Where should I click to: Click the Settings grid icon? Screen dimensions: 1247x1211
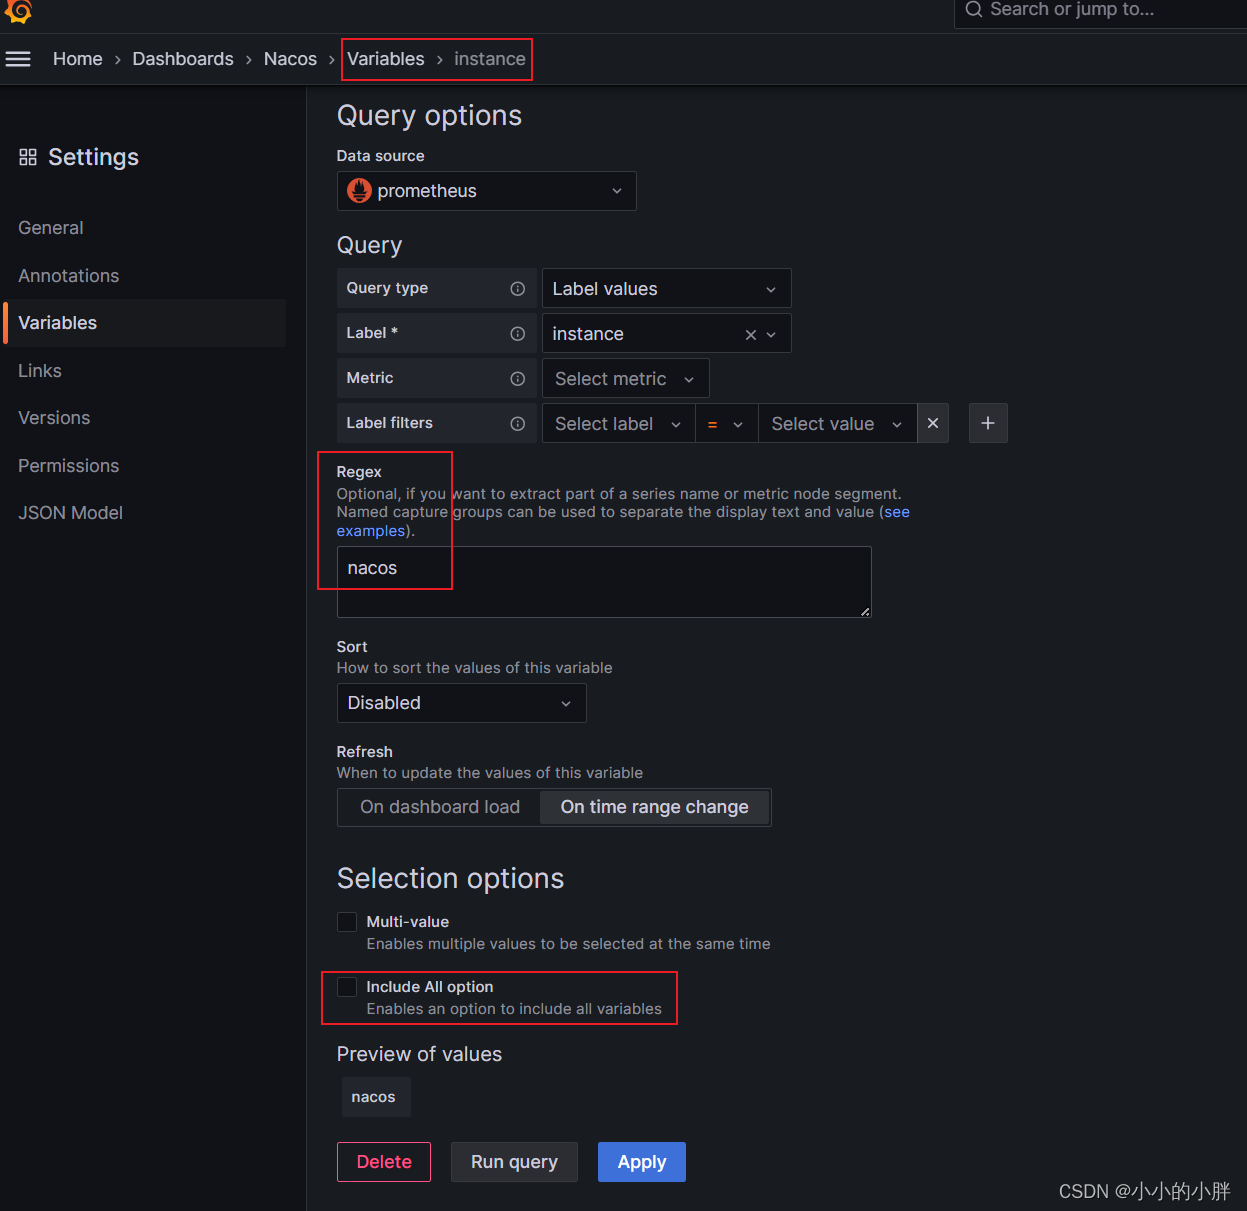click(x=28, y=157)
